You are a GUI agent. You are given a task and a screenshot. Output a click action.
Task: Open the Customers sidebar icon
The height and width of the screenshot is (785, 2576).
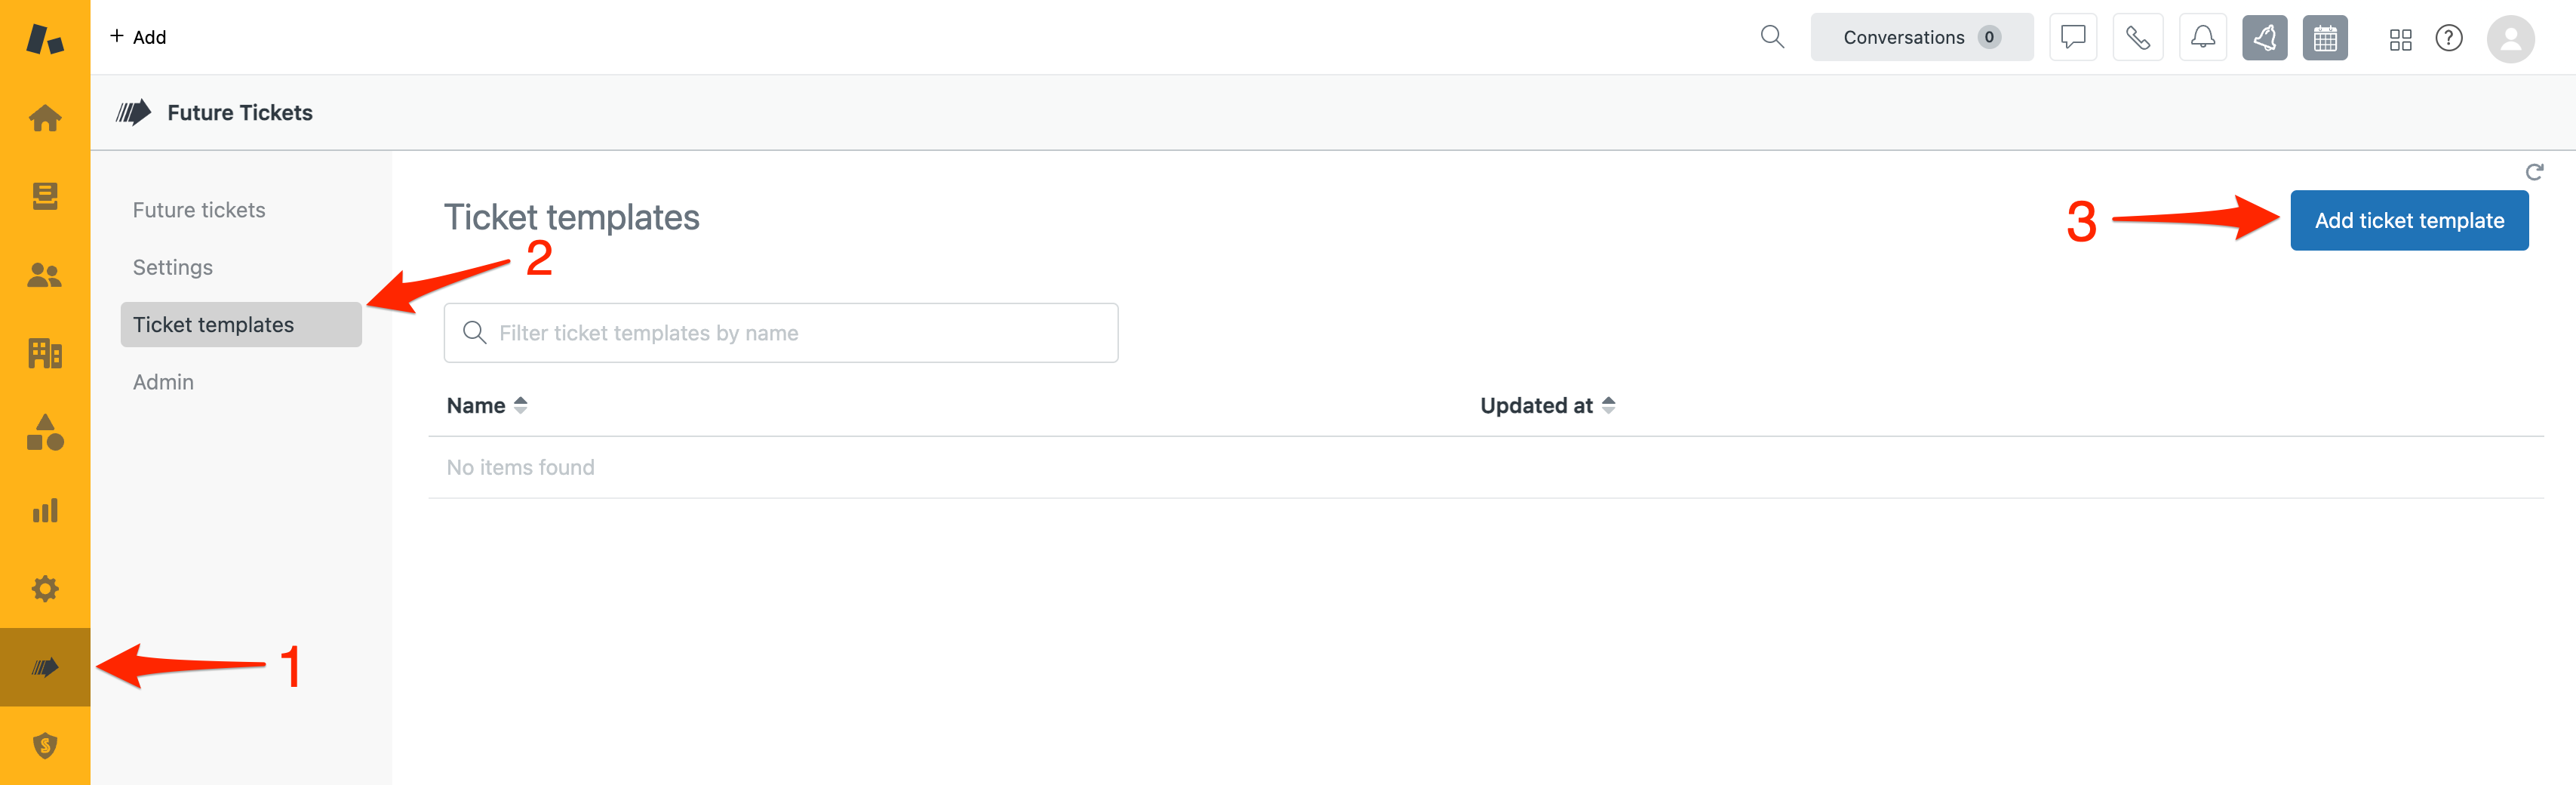[45, 275]
